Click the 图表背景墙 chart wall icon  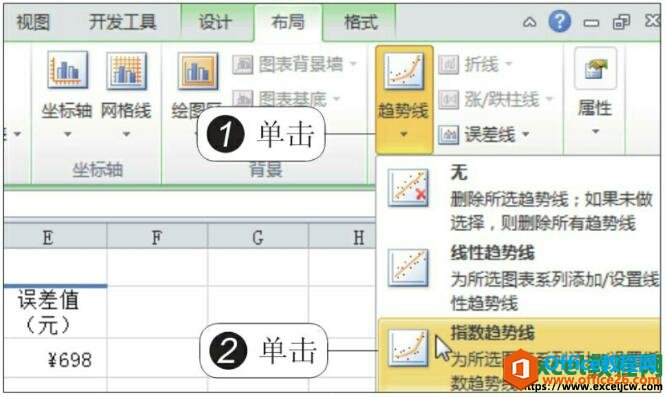tap(243, 65)
